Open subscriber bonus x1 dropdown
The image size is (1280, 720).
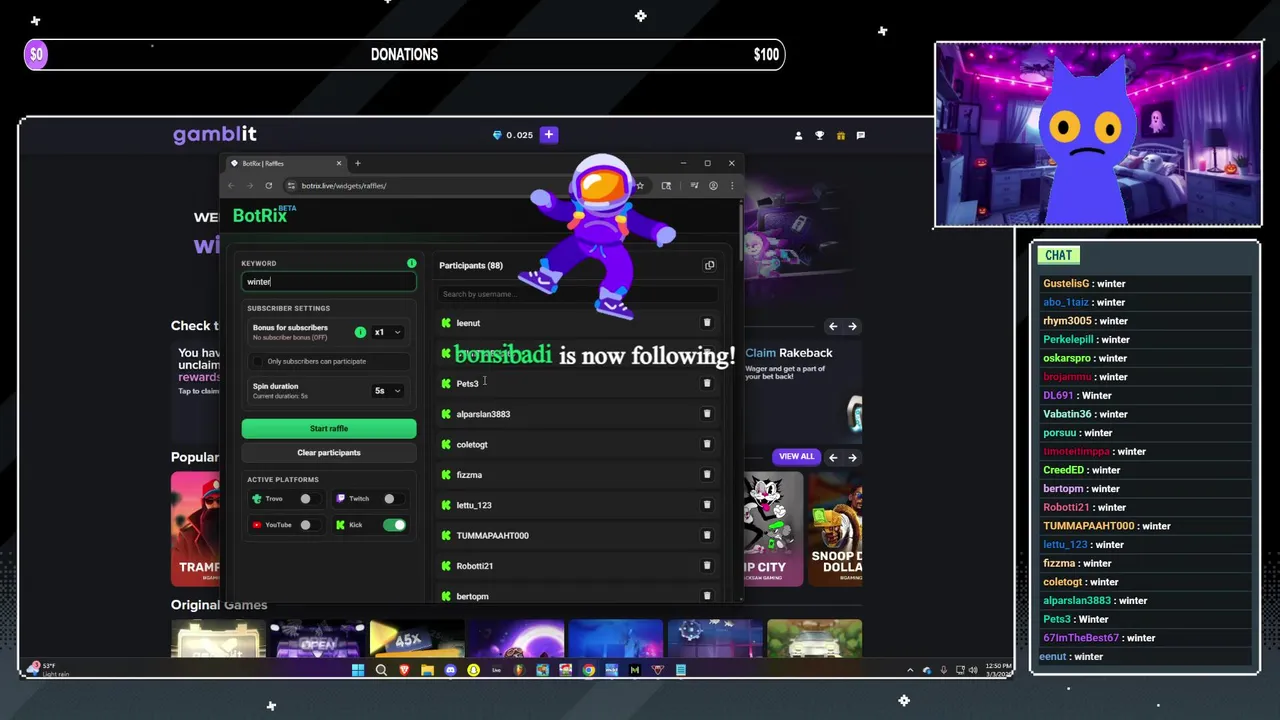[x=387, y=332]
